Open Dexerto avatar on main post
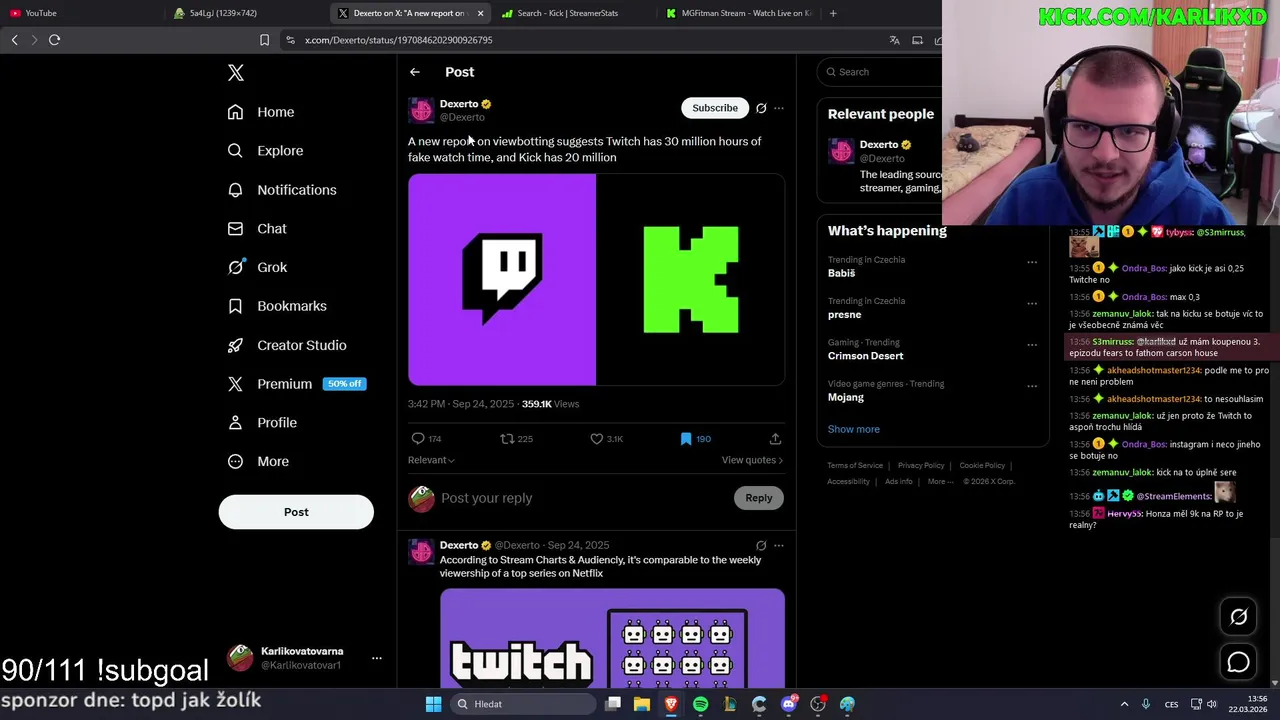 tap(421, 110)
